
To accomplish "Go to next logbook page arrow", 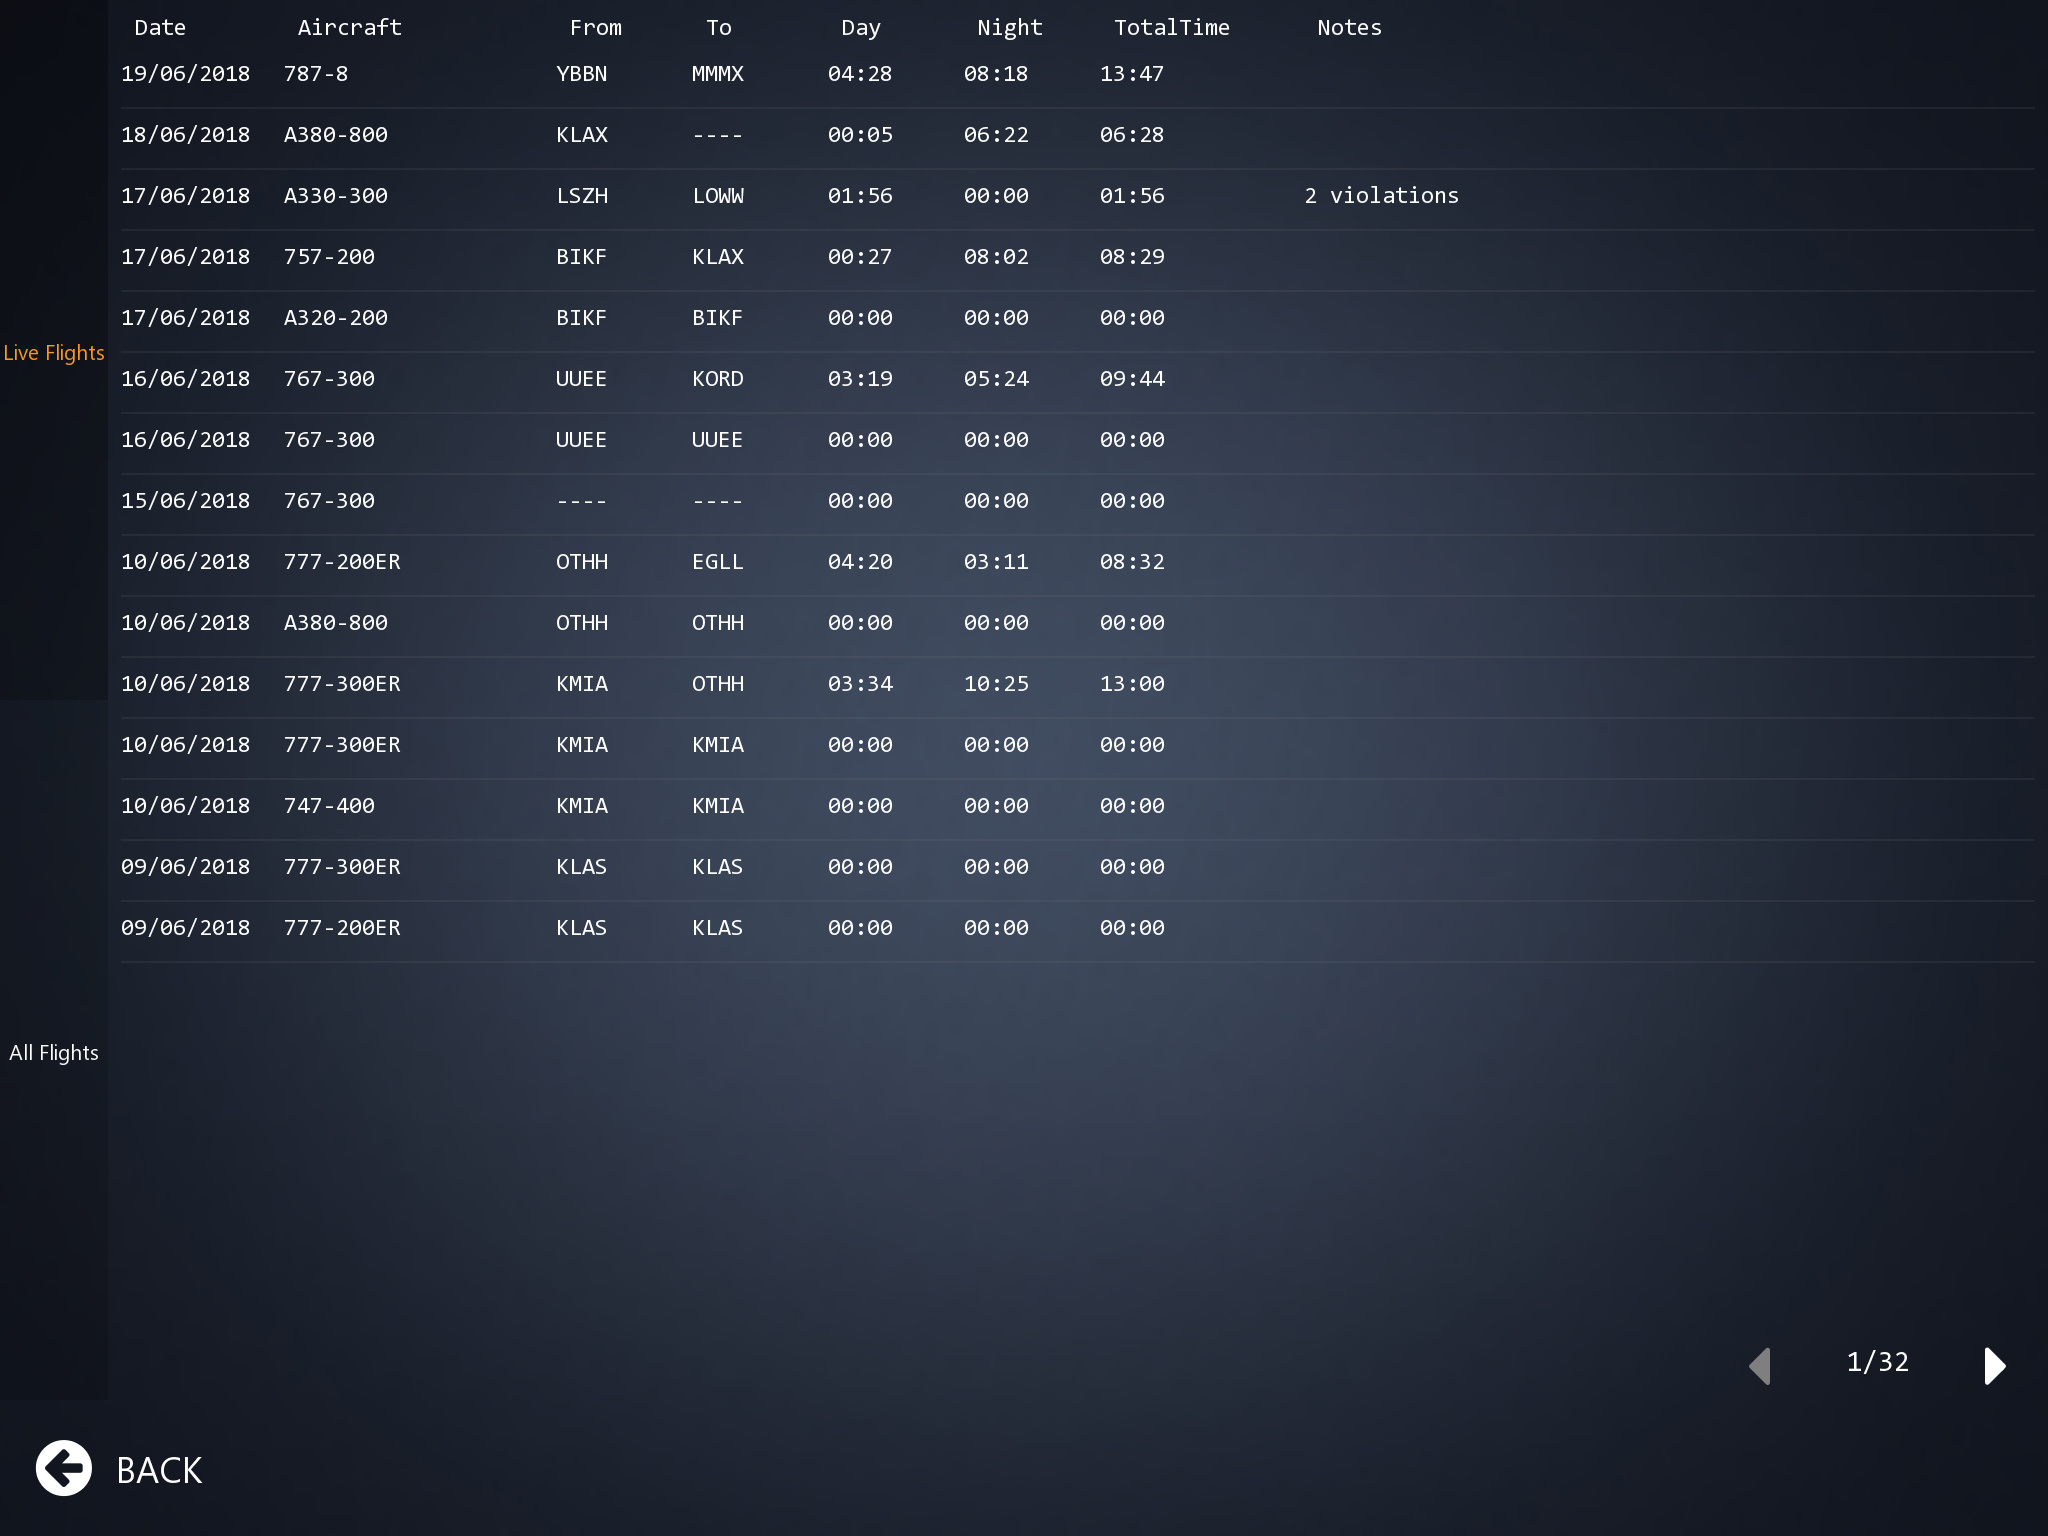I will pyautogui.click(x=1994, y=1365).
